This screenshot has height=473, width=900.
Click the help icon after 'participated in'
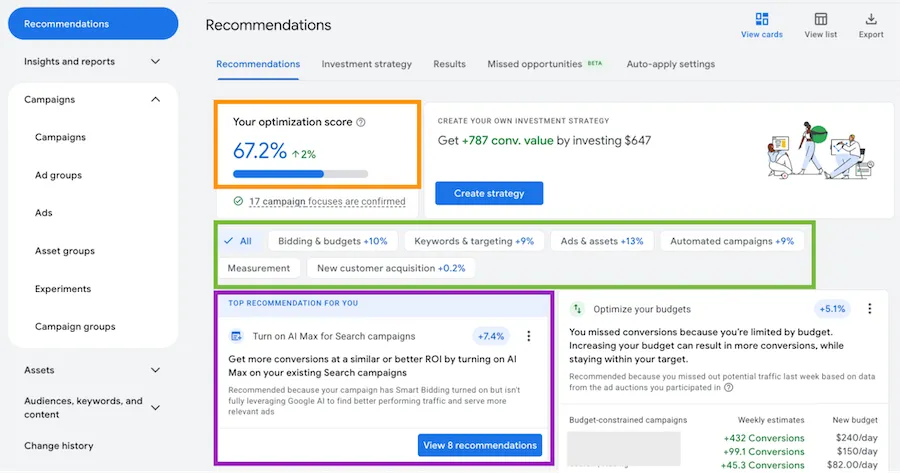[x=728, y=387]
